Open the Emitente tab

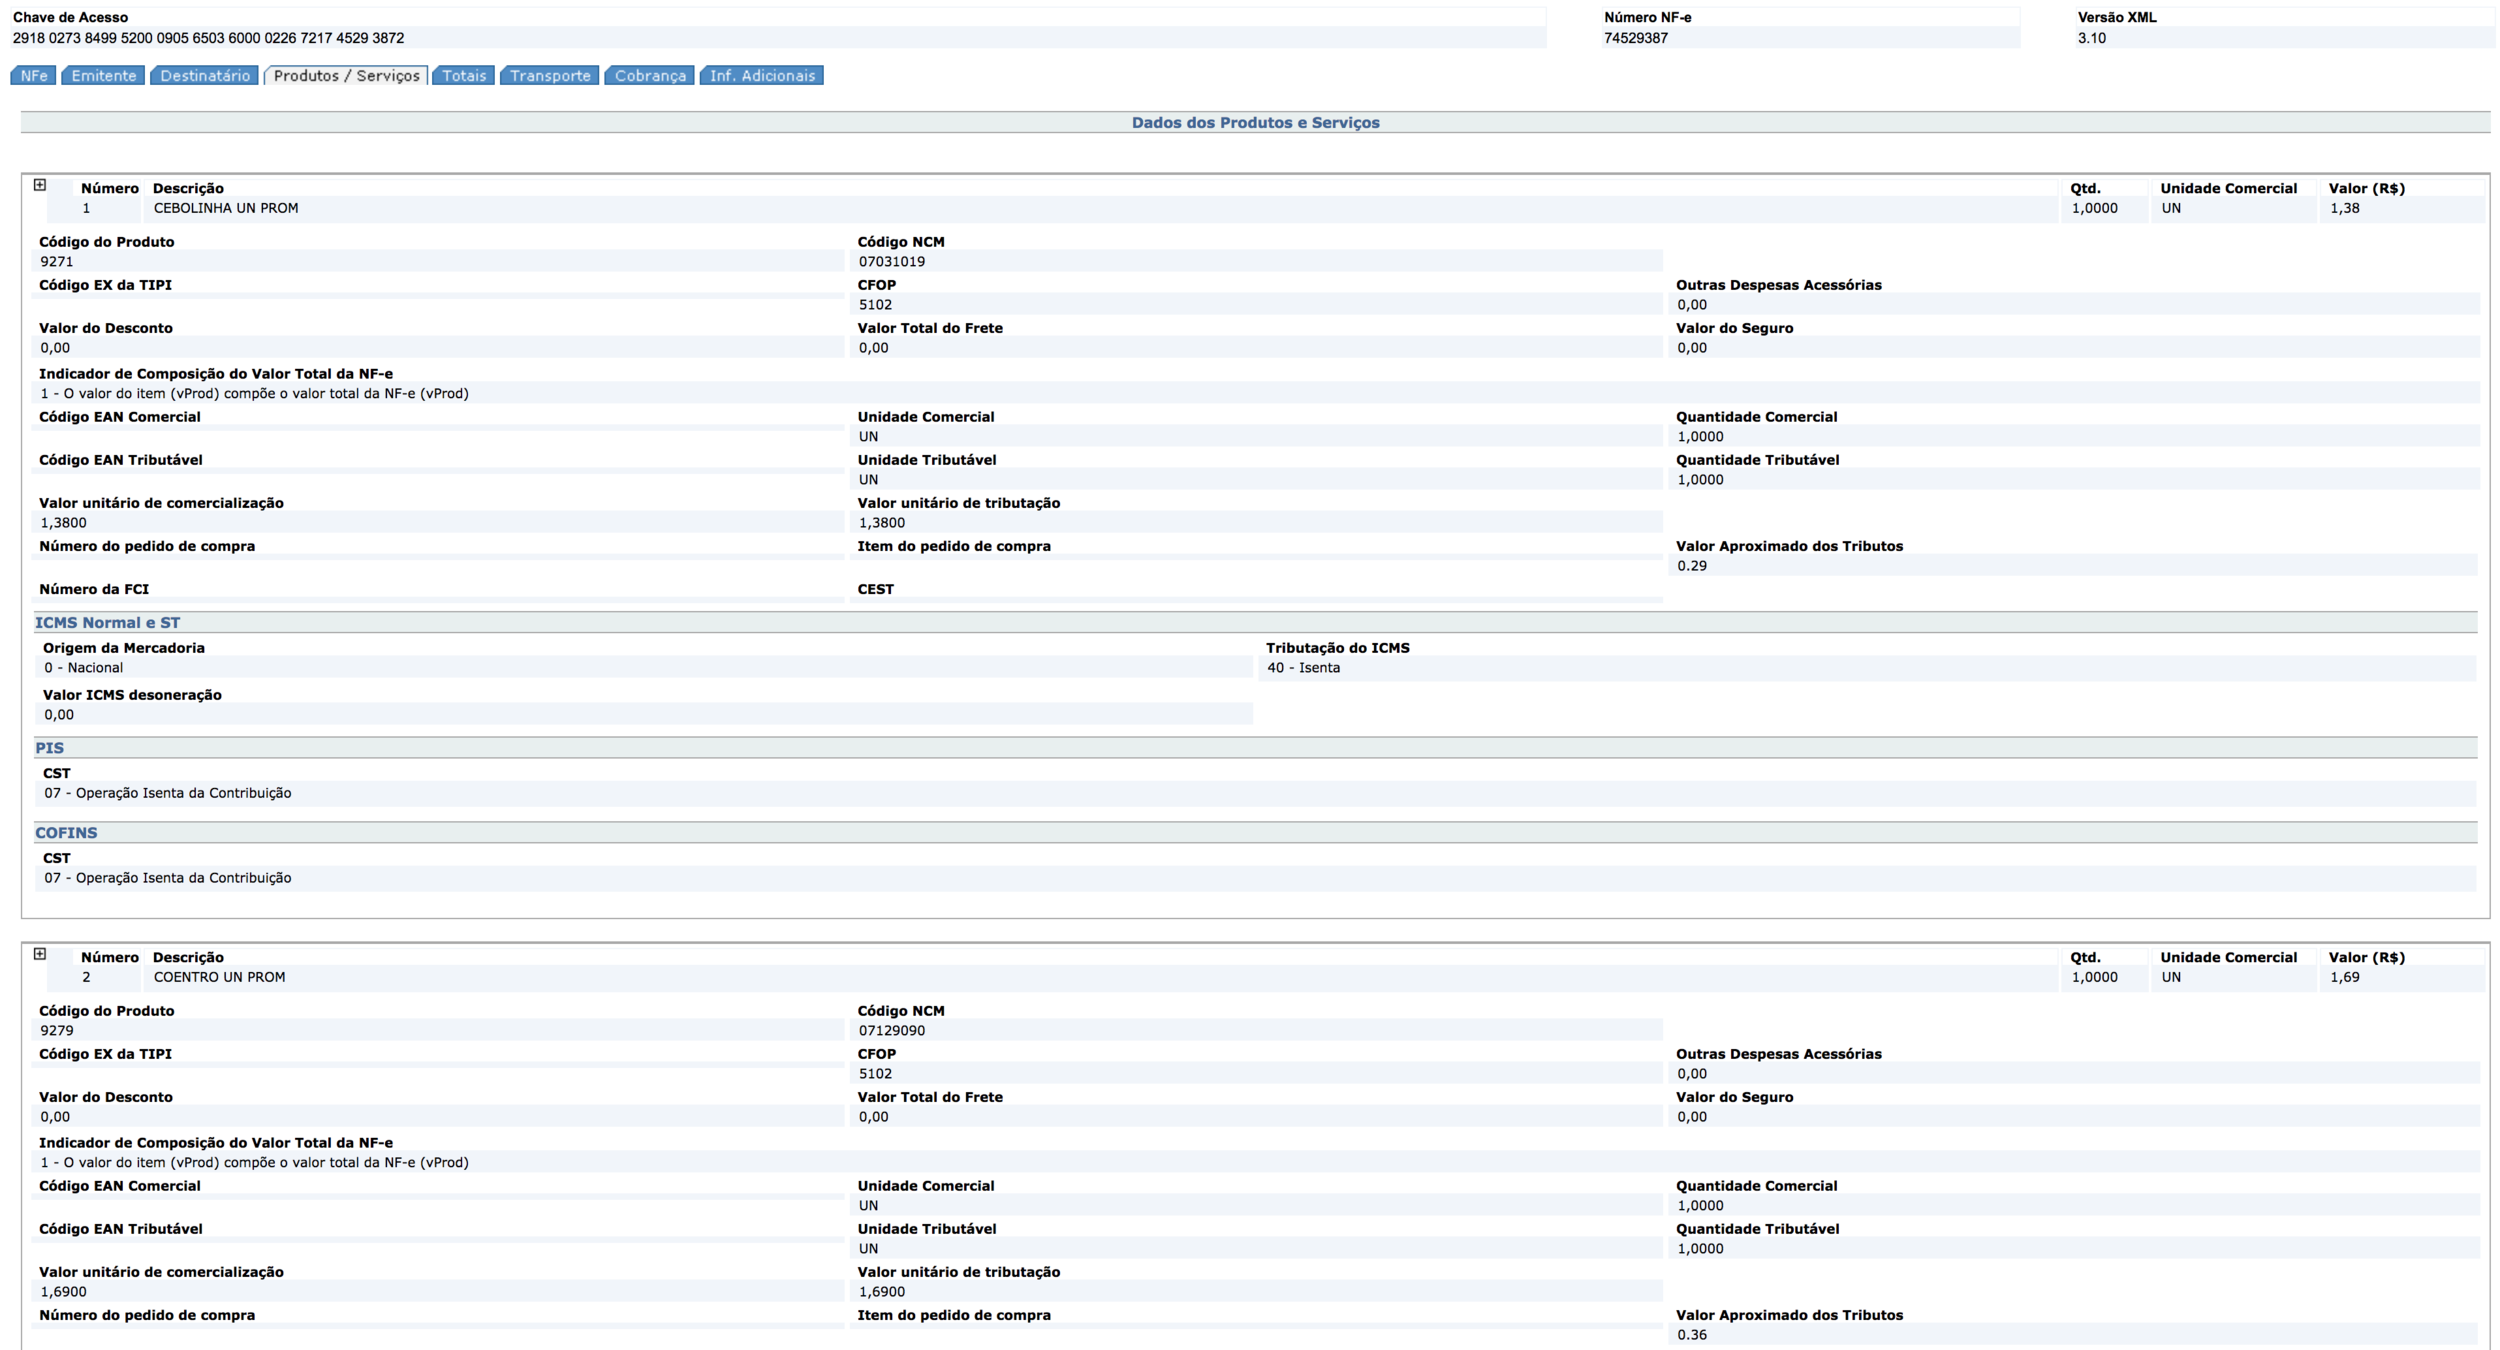pyautogui.click(x=104, y=76)
